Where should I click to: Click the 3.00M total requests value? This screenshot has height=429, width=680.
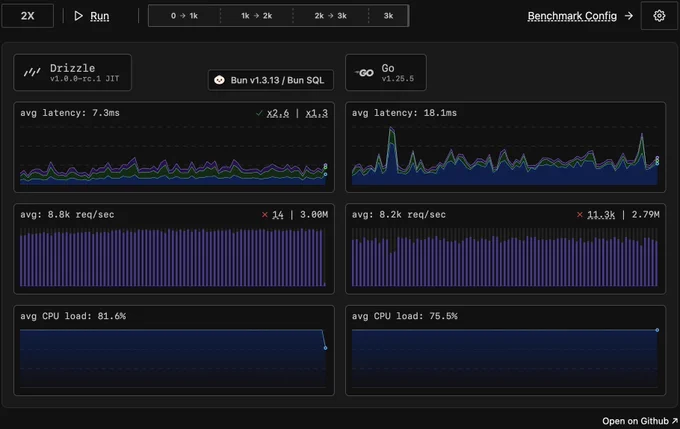coord(314,214)
